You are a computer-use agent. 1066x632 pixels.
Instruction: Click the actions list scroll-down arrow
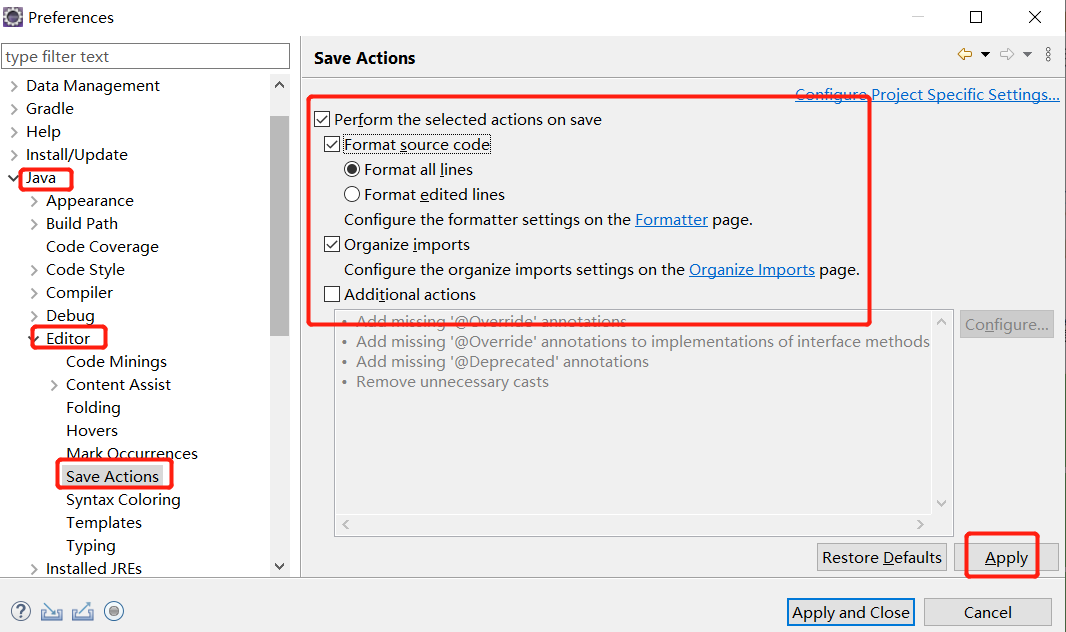point(942,504)
